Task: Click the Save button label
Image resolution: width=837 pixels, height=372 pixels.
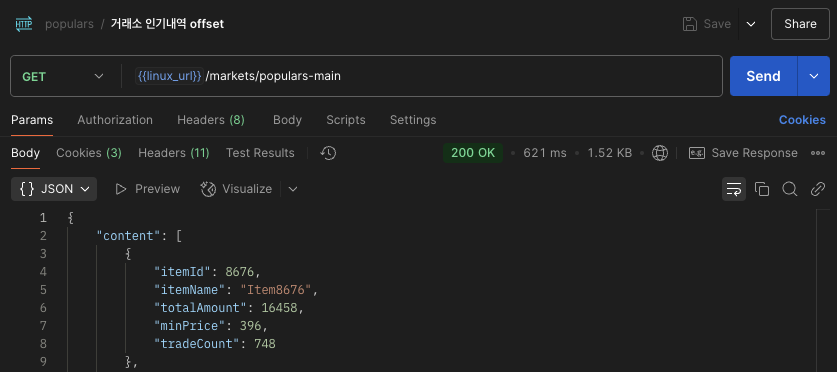Action: coord(717,24)
